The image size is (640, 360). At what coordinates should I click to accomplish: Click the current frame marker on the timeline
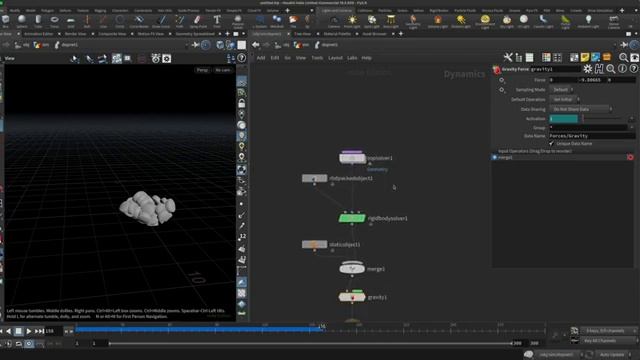click(x=322, y=326)
